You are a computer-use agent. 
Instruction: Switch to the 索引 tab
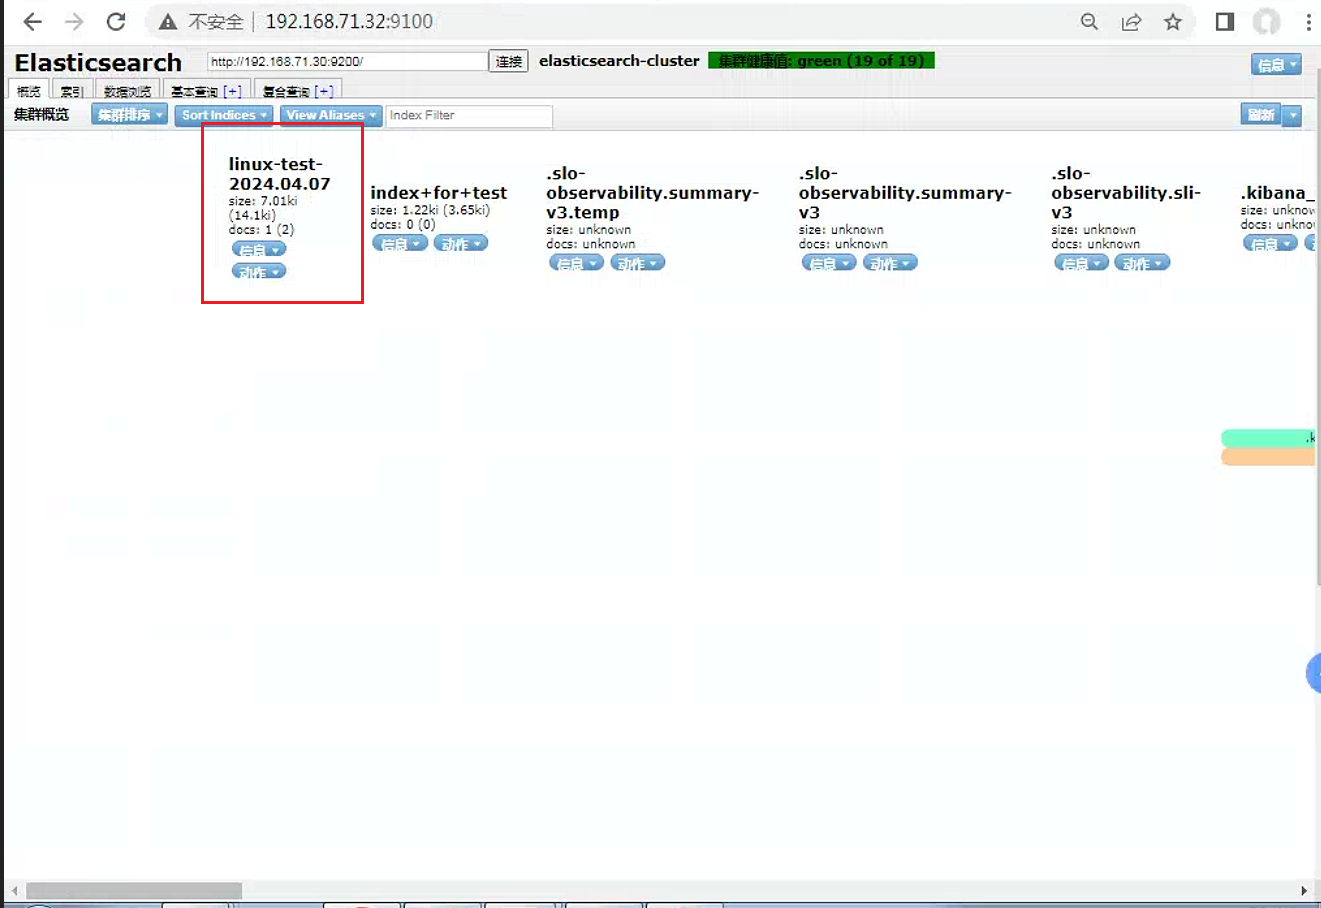coord(71,91)
